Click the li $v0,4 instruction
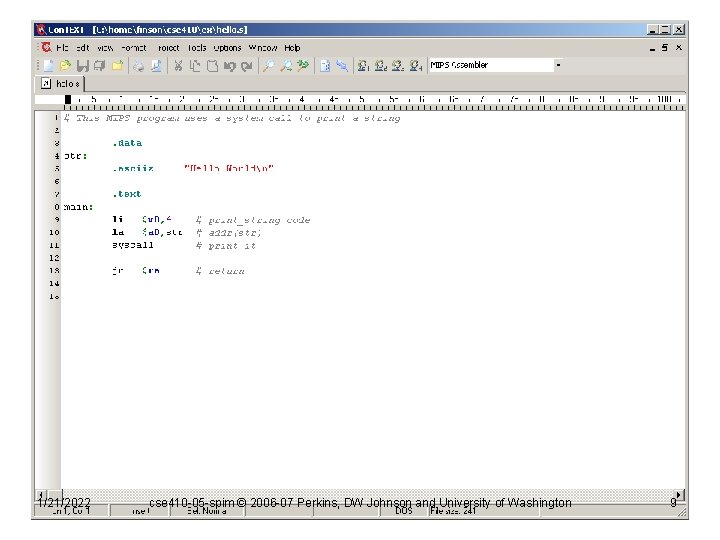The width and height of the screenshot is (720, 540). click(142, 219)
